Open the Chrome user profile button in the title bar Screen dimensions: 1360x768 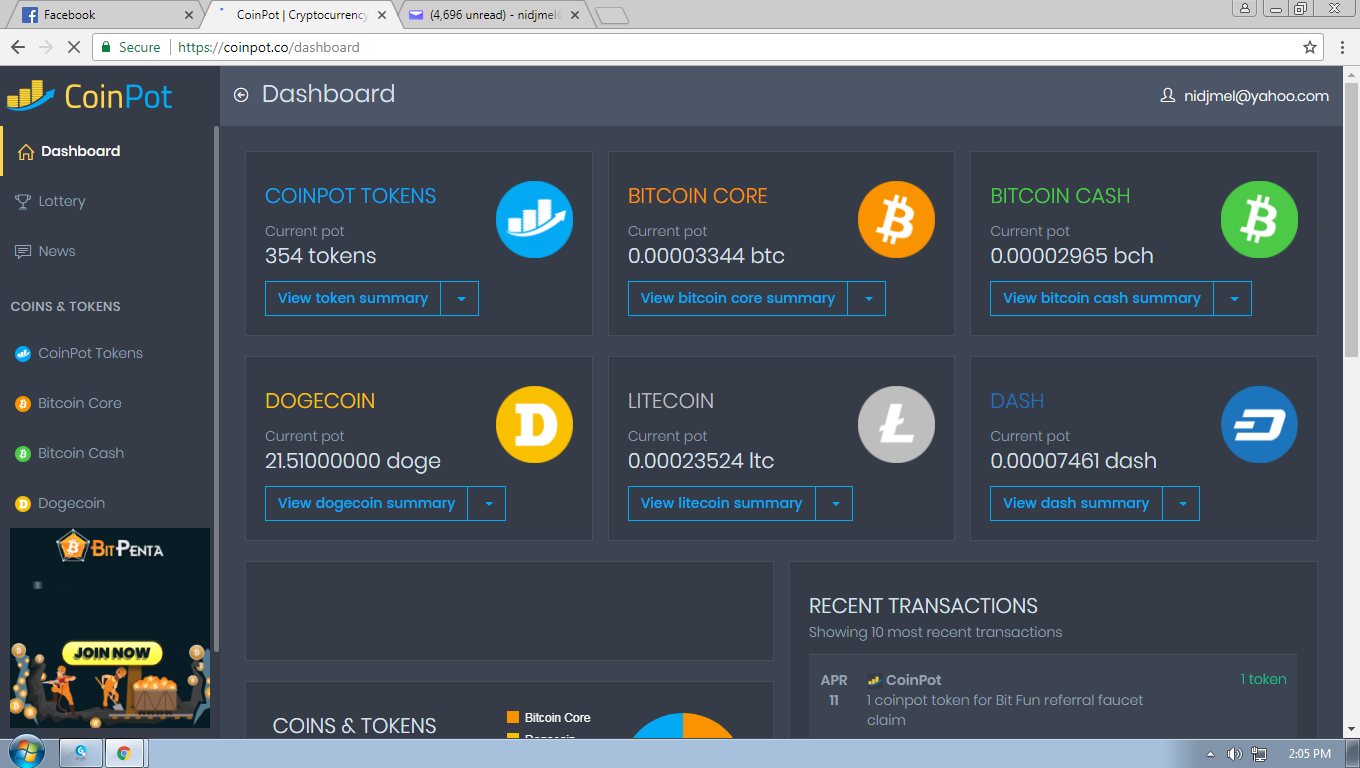[x=1245, y=8]
